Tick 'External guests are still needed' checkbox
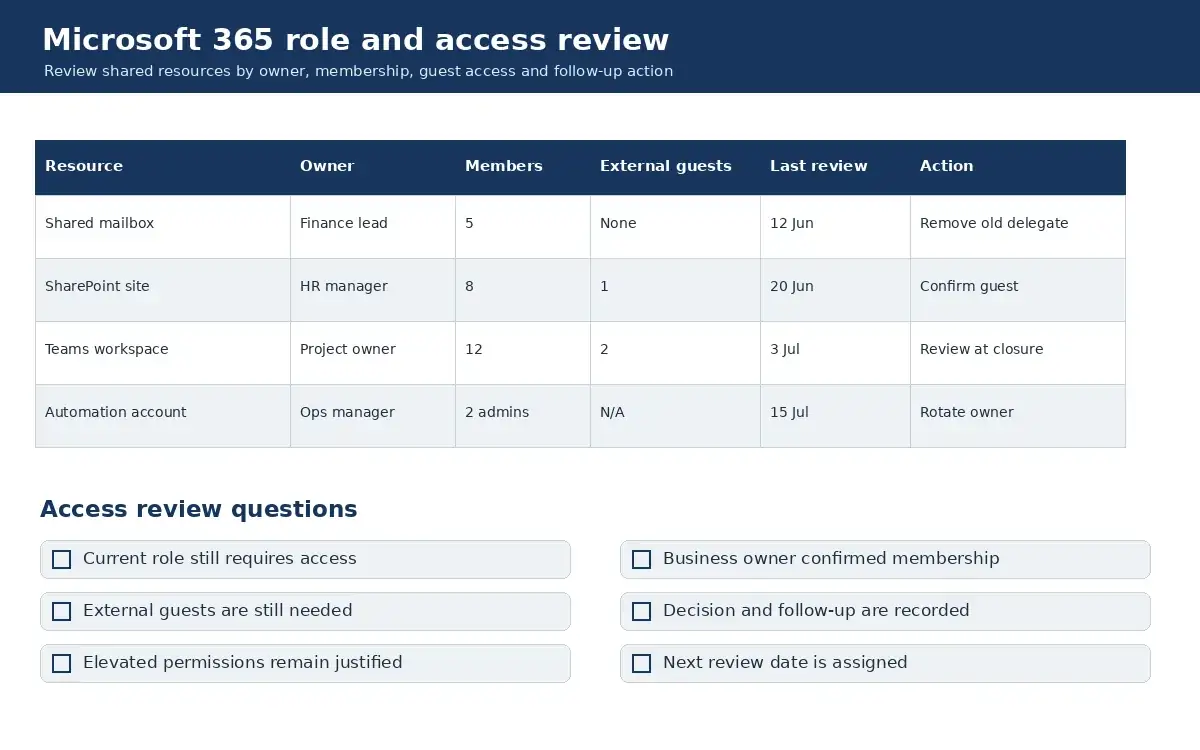This screenshot has width=1200, height=750. (61, 612)
